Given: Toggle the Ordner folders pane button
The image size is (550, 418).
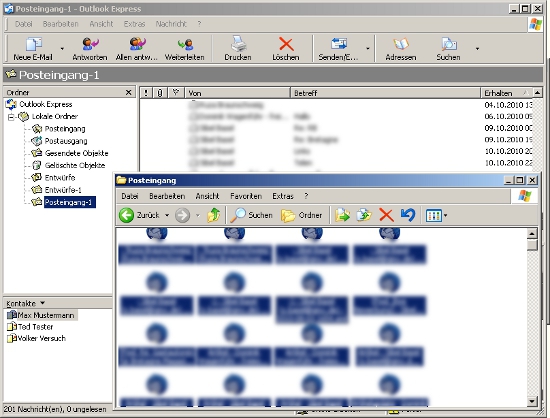Looking at the screenshot, I should pyautogui.click(x=301, y=215).
